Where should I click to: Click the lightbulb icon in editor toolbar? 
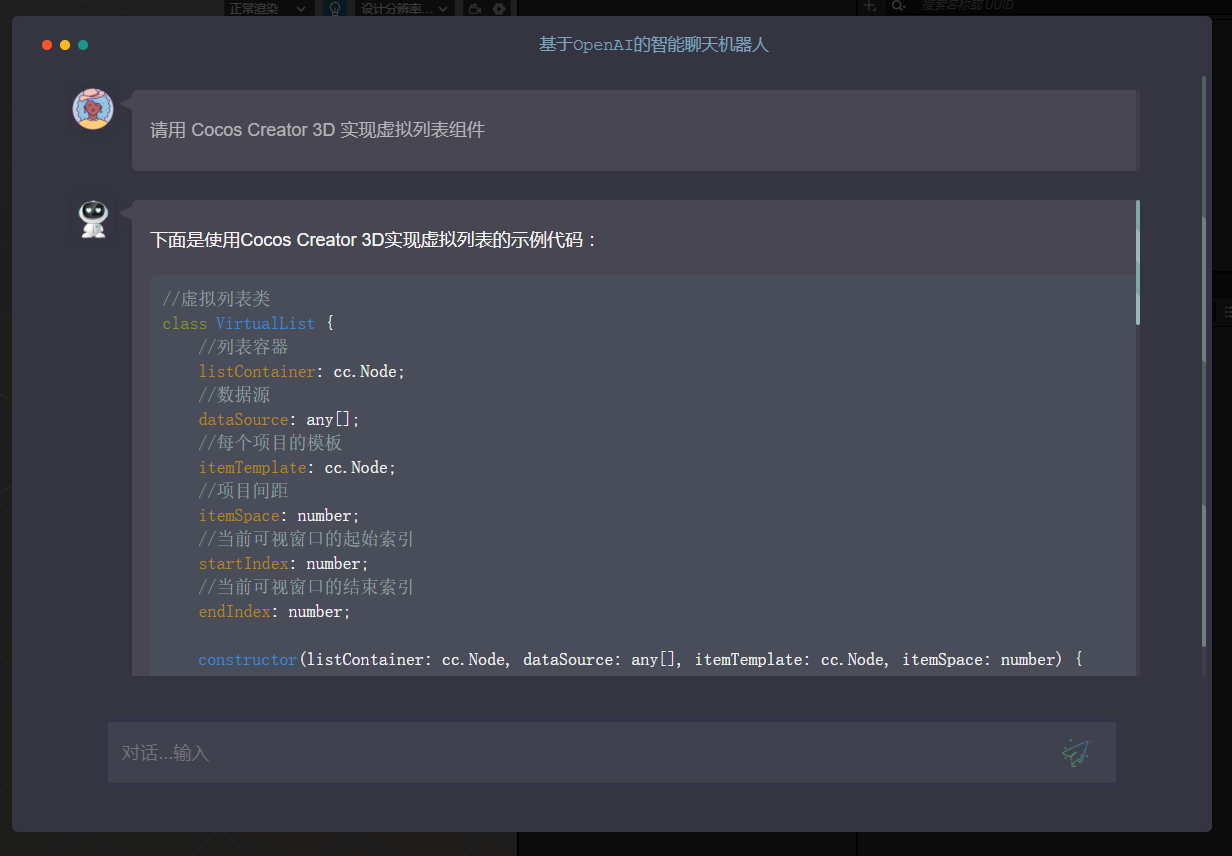[x=335, y=8]
